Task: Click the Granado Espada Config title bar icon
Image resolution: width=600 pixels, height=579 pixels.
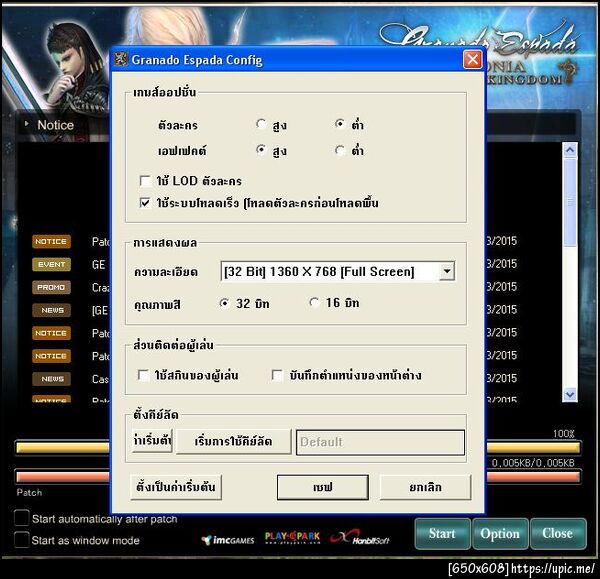Action: coord(121,59)
